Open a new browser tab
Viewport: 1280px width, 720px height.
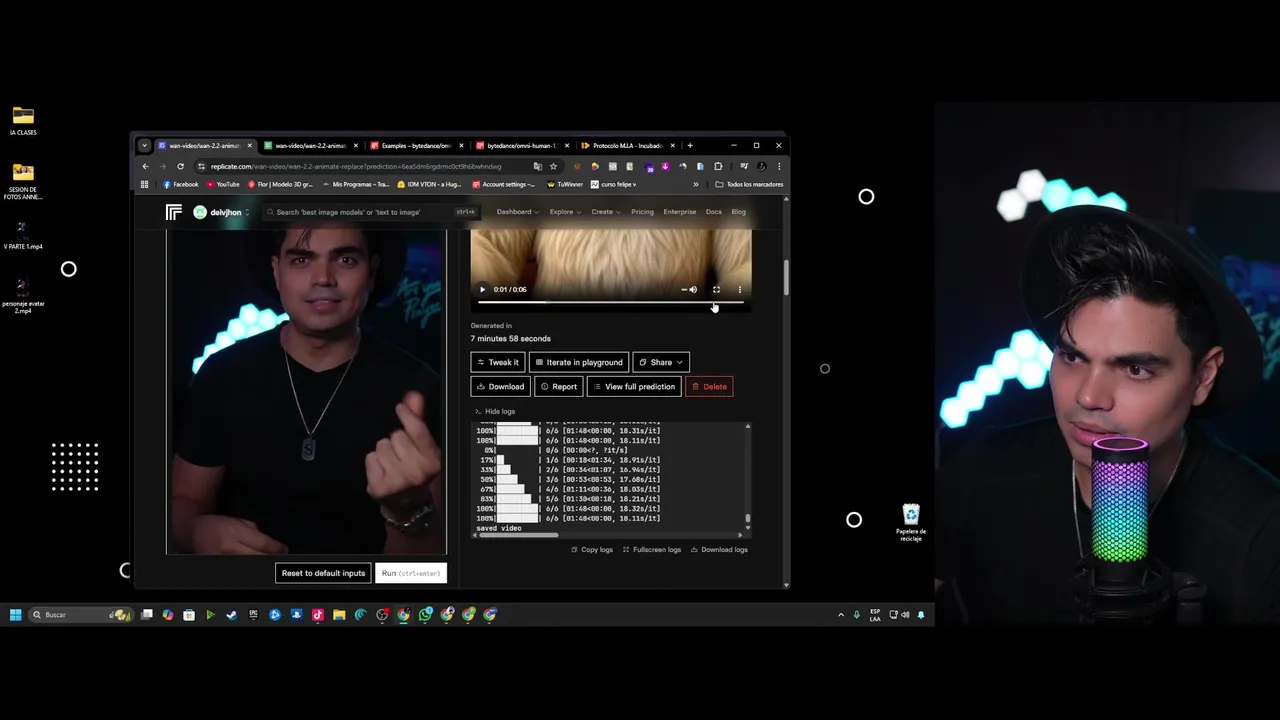689,146
